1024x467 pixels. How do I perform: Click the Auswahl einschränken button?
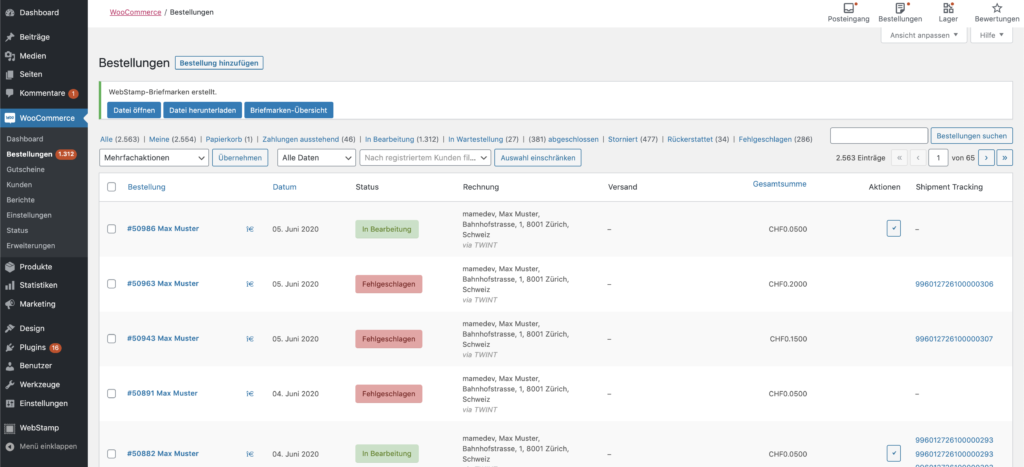click(x=538, y=157)
